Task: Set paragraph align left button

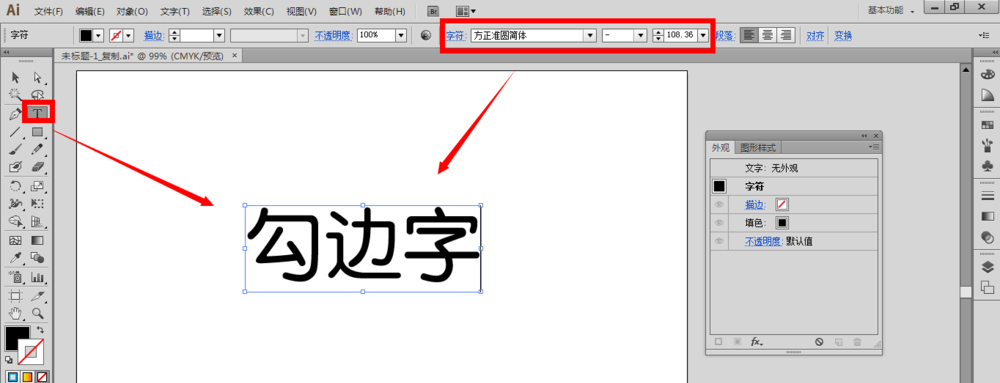Action: [749, 36]
